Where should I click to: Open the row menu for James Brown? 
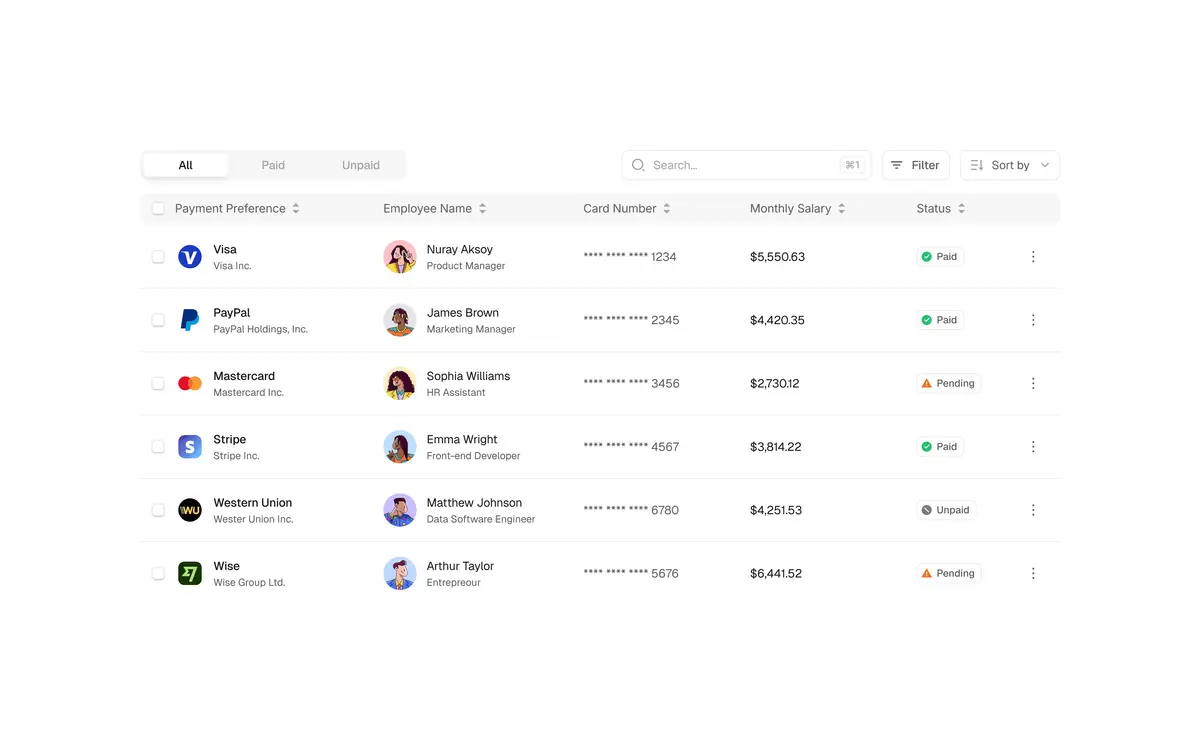coord(1033,320)
